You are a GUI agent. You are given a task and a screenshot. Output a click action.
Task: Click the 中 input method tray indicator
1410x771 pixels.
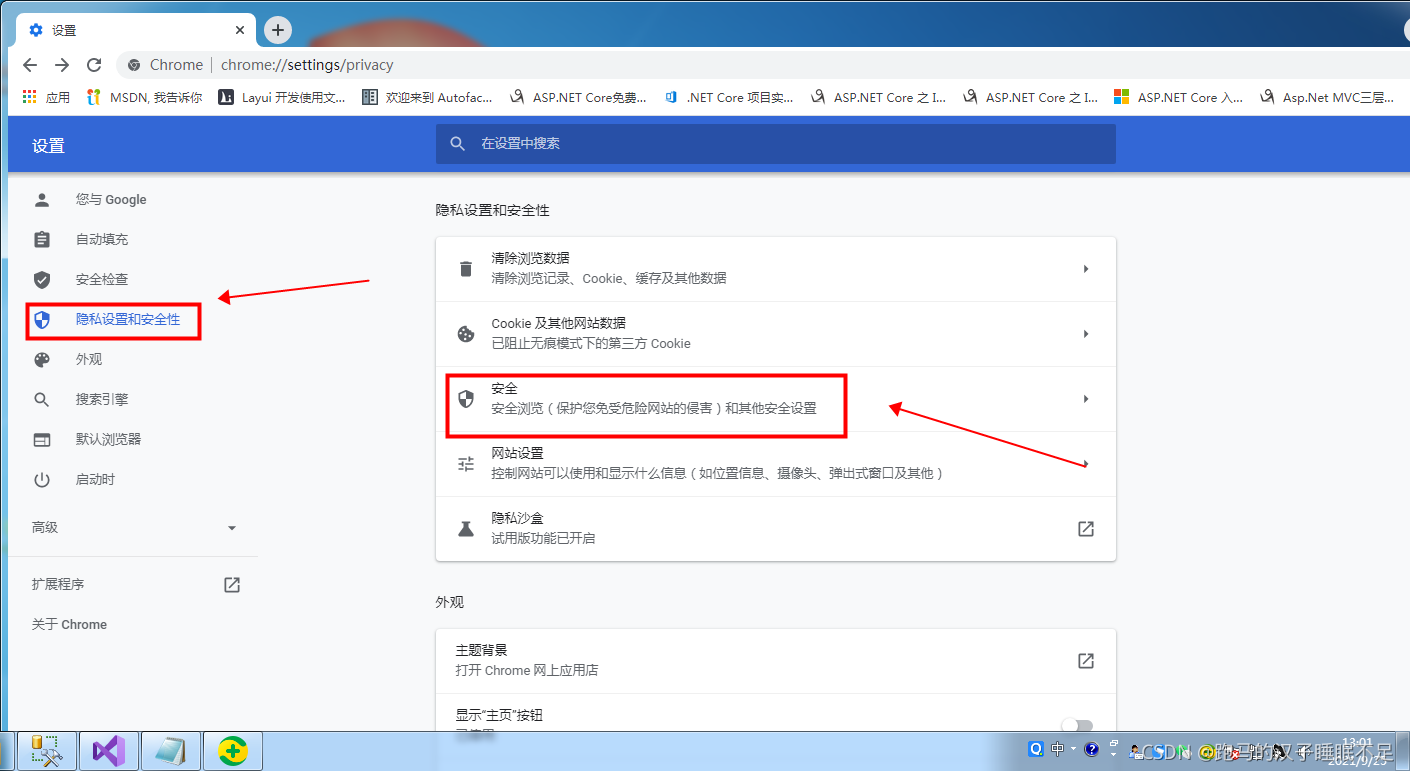1058,749
